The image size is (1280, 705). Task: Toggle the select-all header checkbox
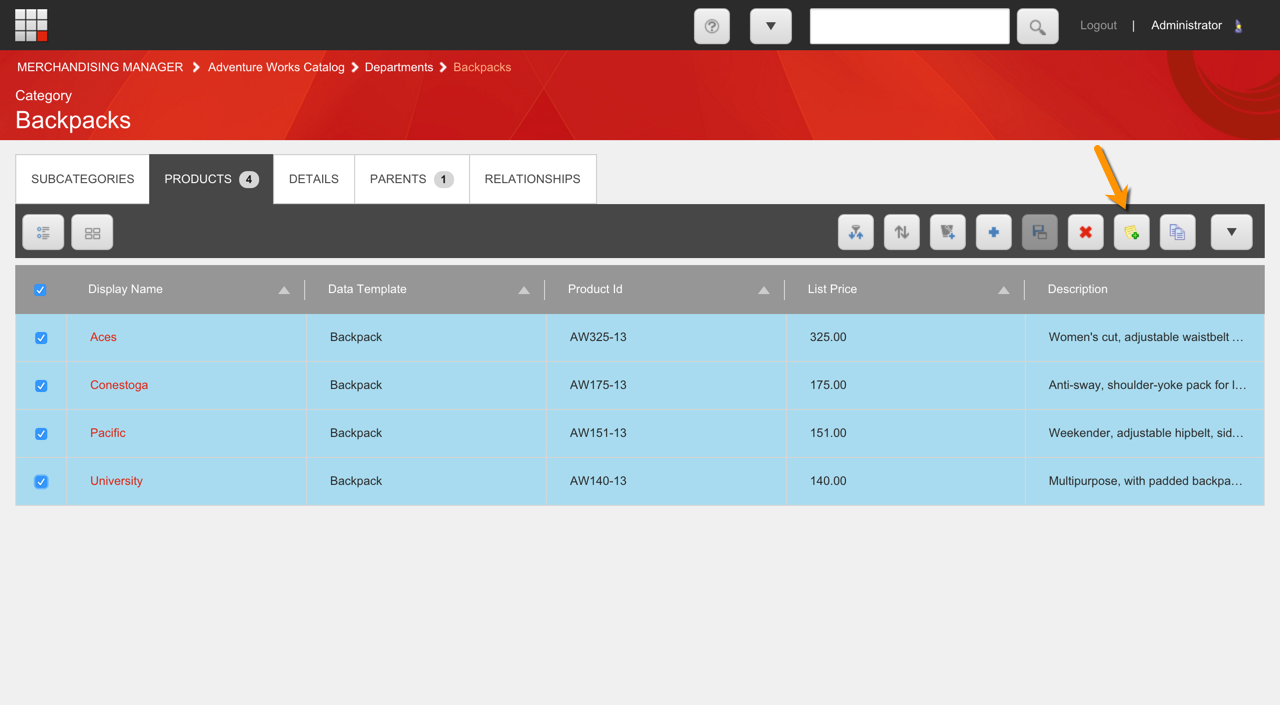click(41, 290)
